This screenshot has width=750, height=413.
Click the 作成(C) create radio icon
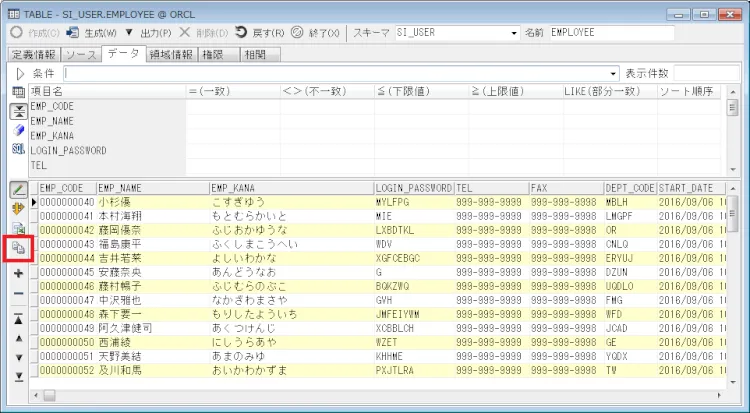tap(16, 33)
